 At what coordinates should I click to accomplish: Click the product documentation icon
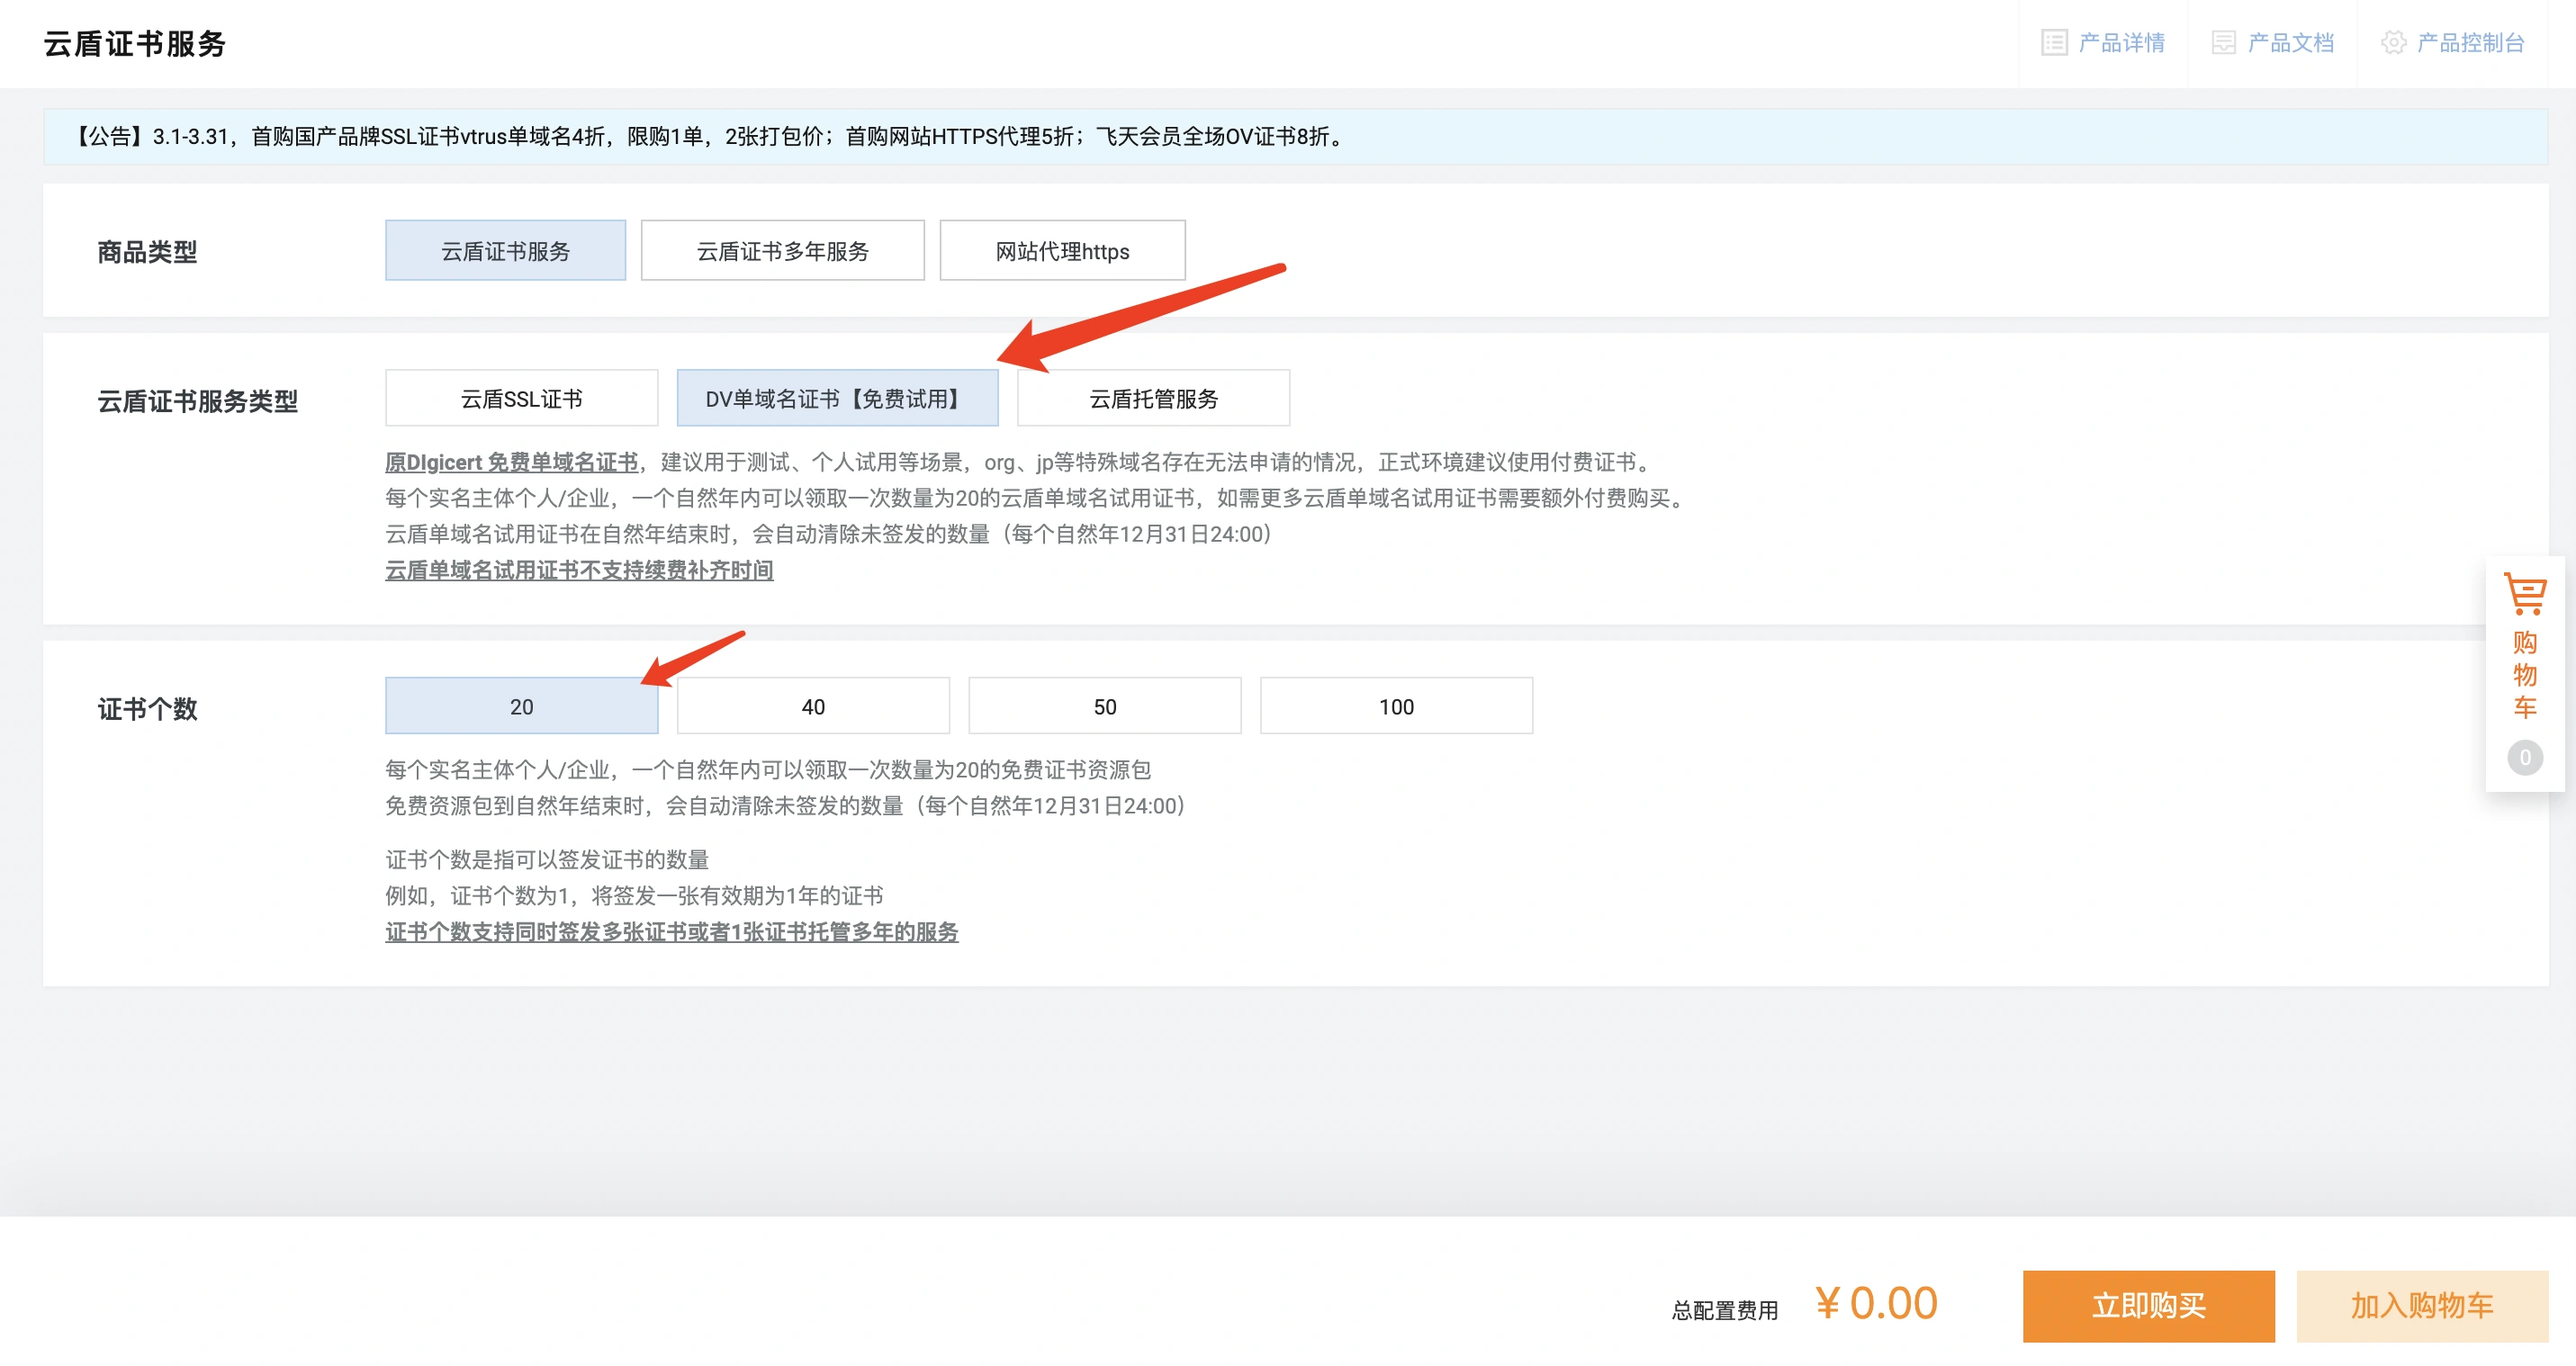tap(2222, 43)
